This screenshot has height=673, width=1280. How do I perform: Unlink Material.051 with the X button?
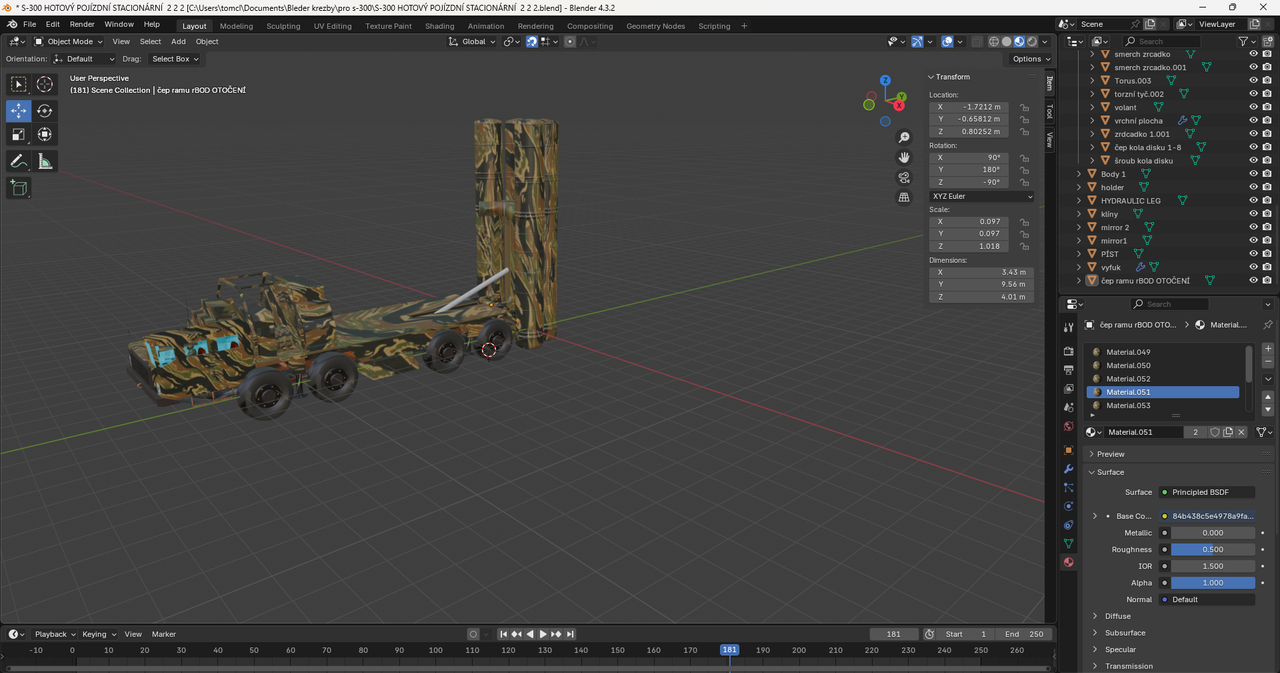(1241, 432)
